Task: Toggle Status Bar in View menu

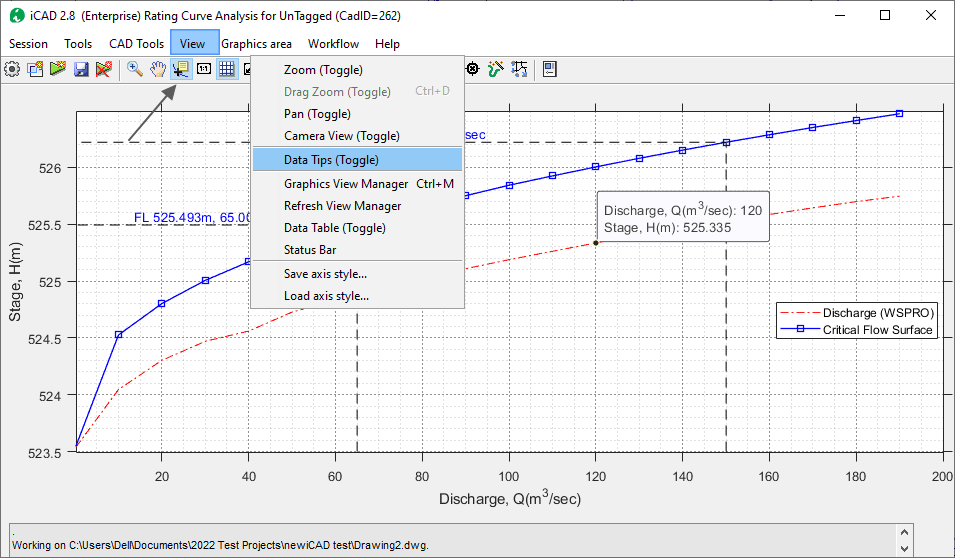Action: point(310,250)
